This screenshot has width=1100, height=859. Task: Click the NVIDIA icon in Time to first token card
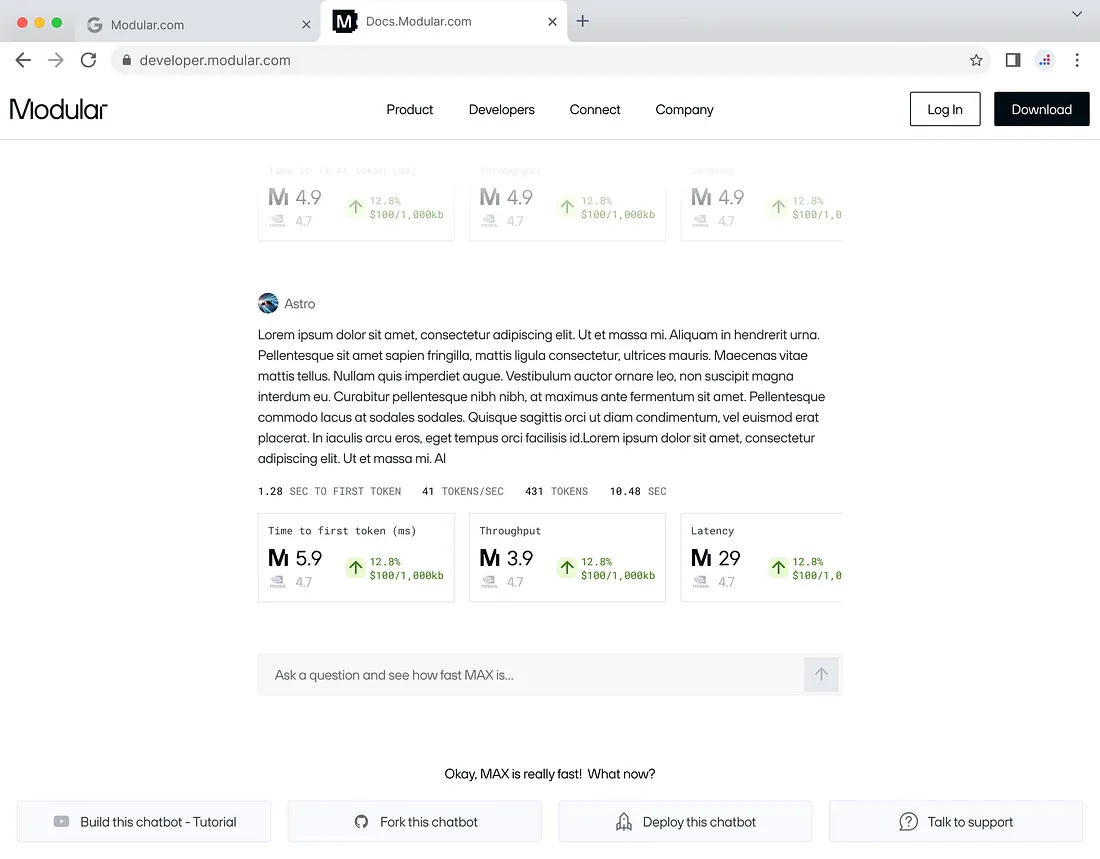pos(278,582)
